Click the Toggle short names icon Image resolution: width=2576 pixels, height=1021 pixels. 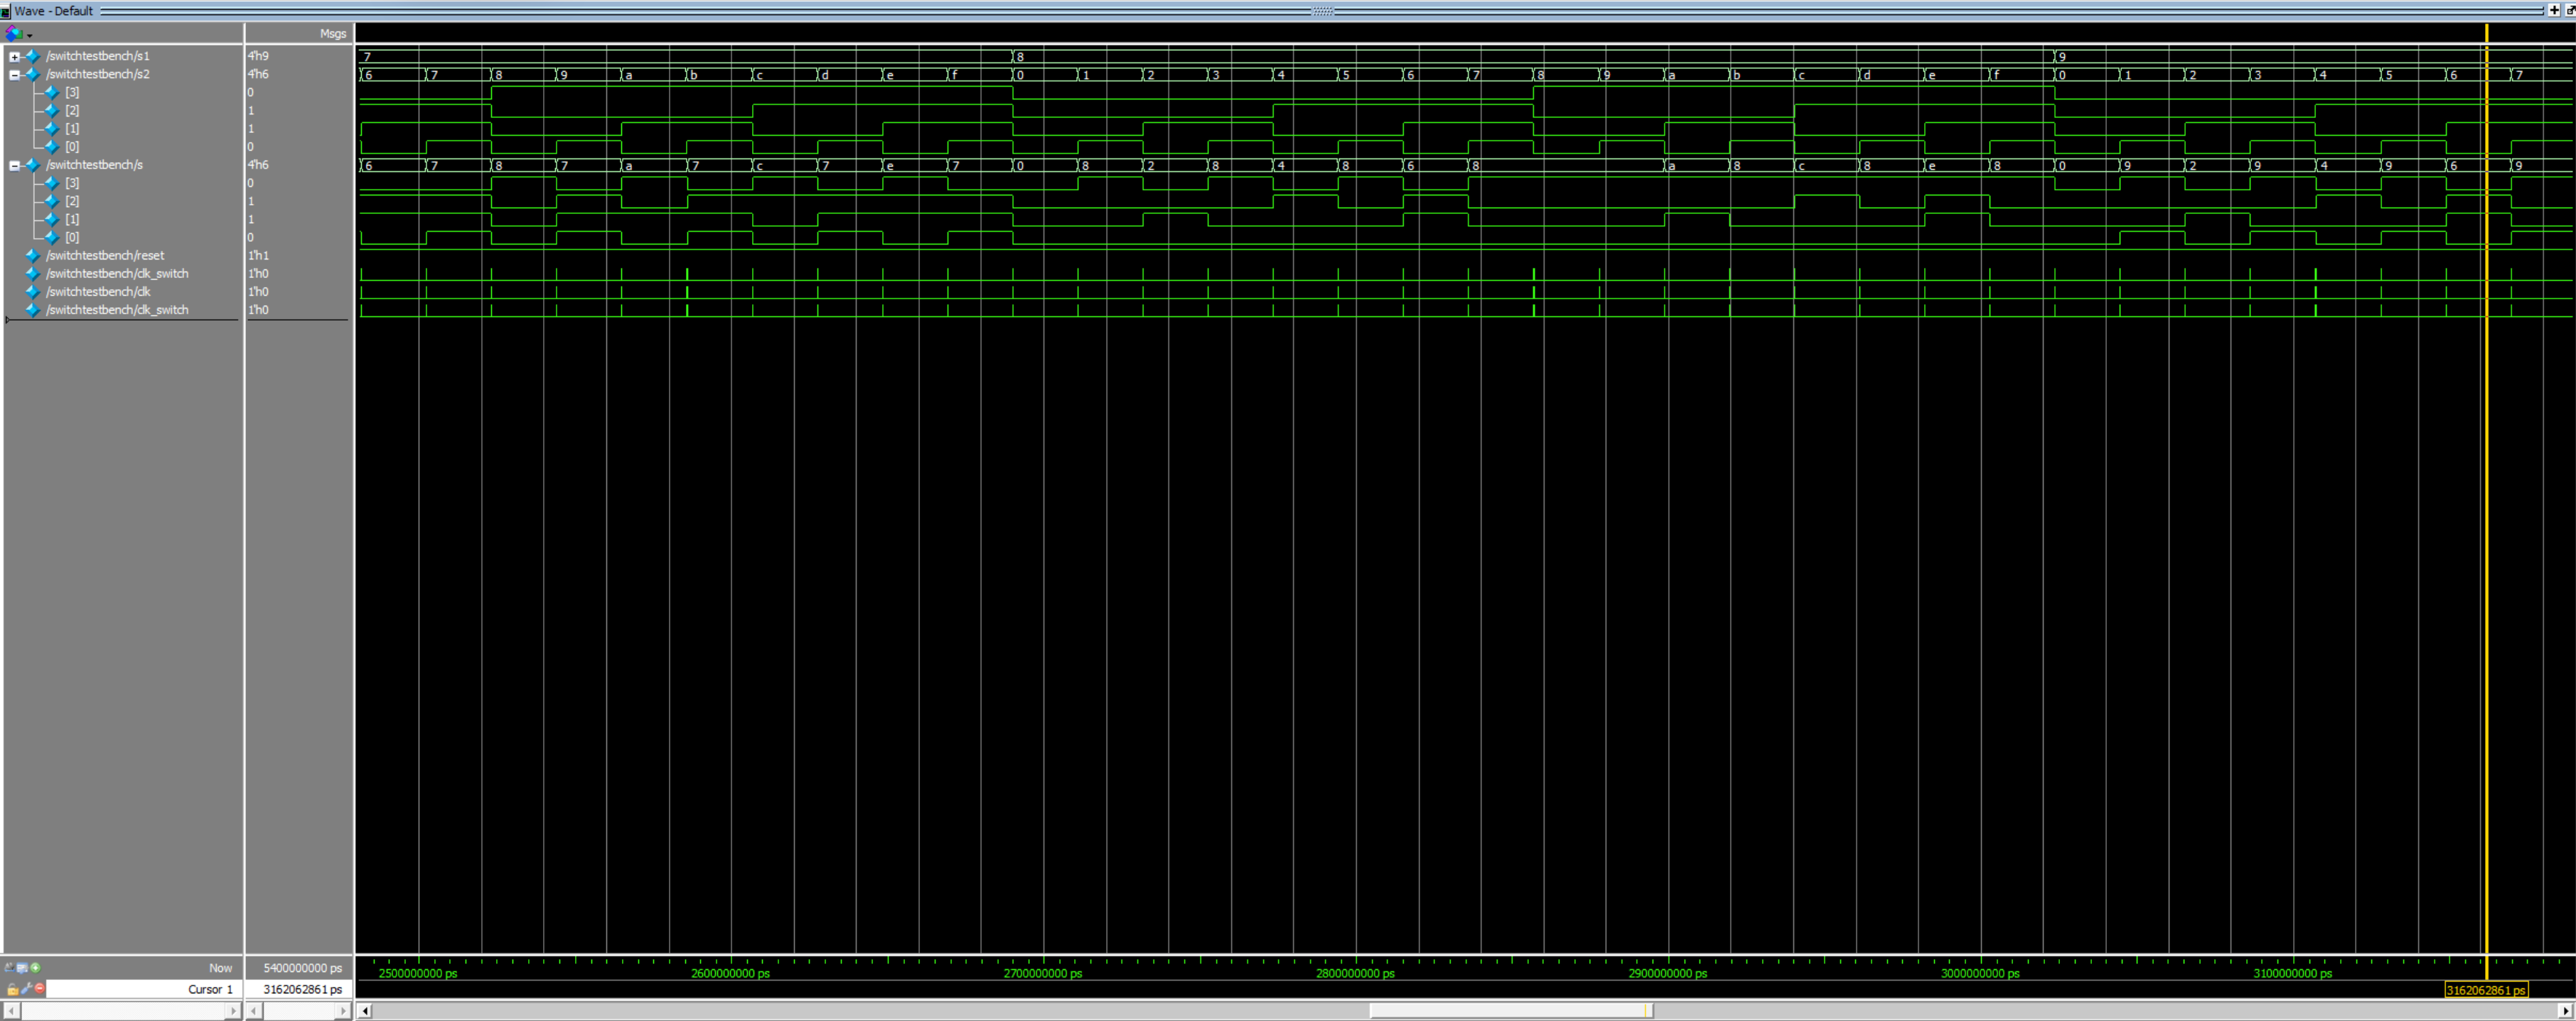point(9,967)
